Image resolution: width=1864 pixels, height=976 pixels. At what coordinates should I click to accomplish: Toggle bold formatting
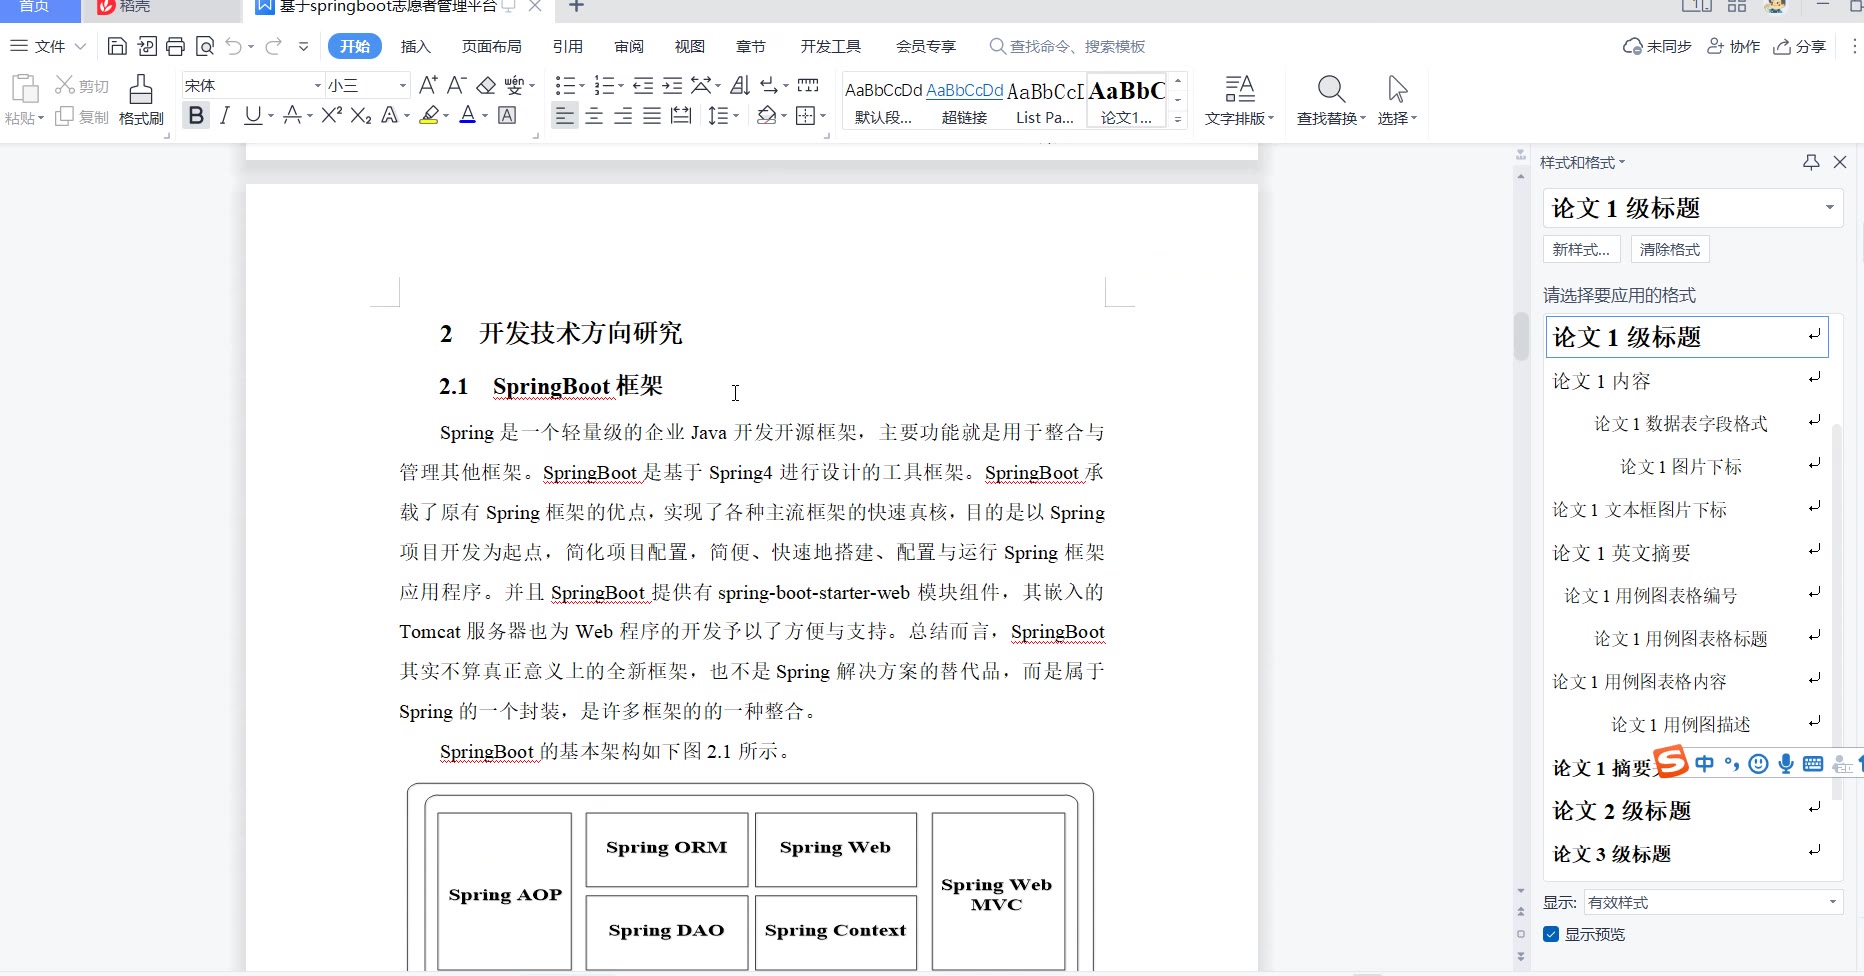pyautogui.click(x=196, y=116)
